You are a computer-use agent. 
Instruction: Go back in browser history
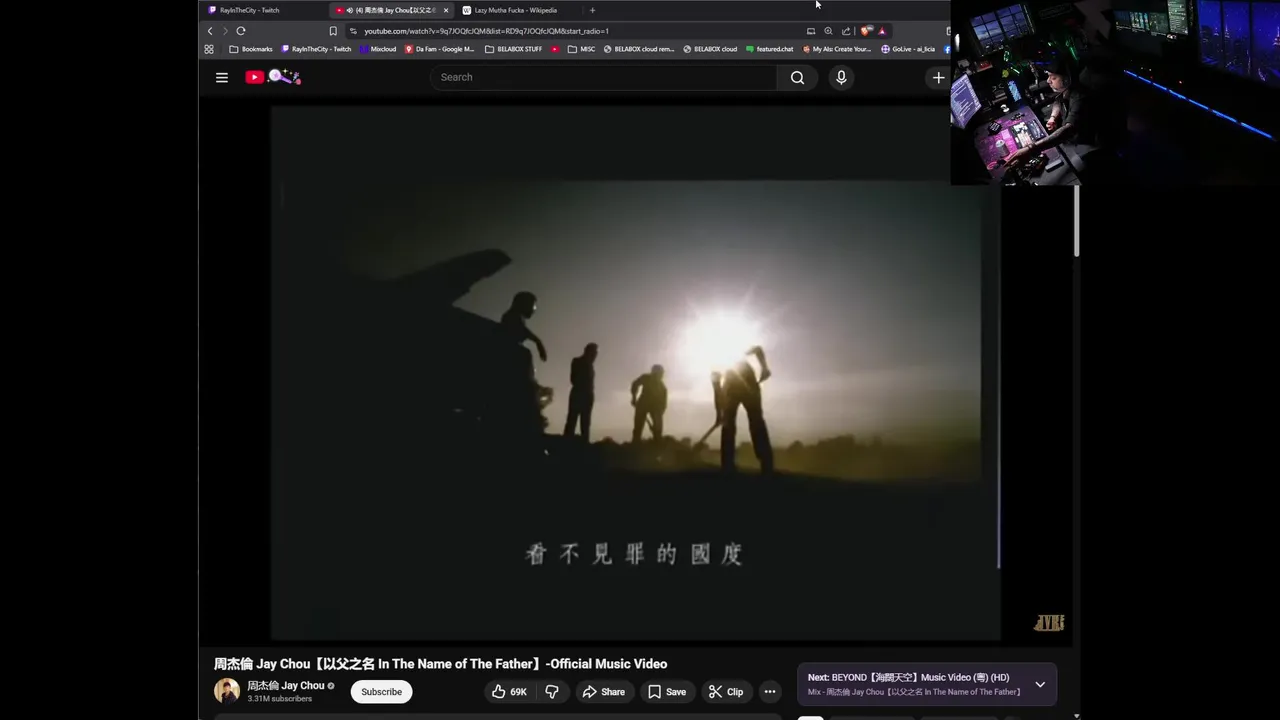click(x=210, y=31)
